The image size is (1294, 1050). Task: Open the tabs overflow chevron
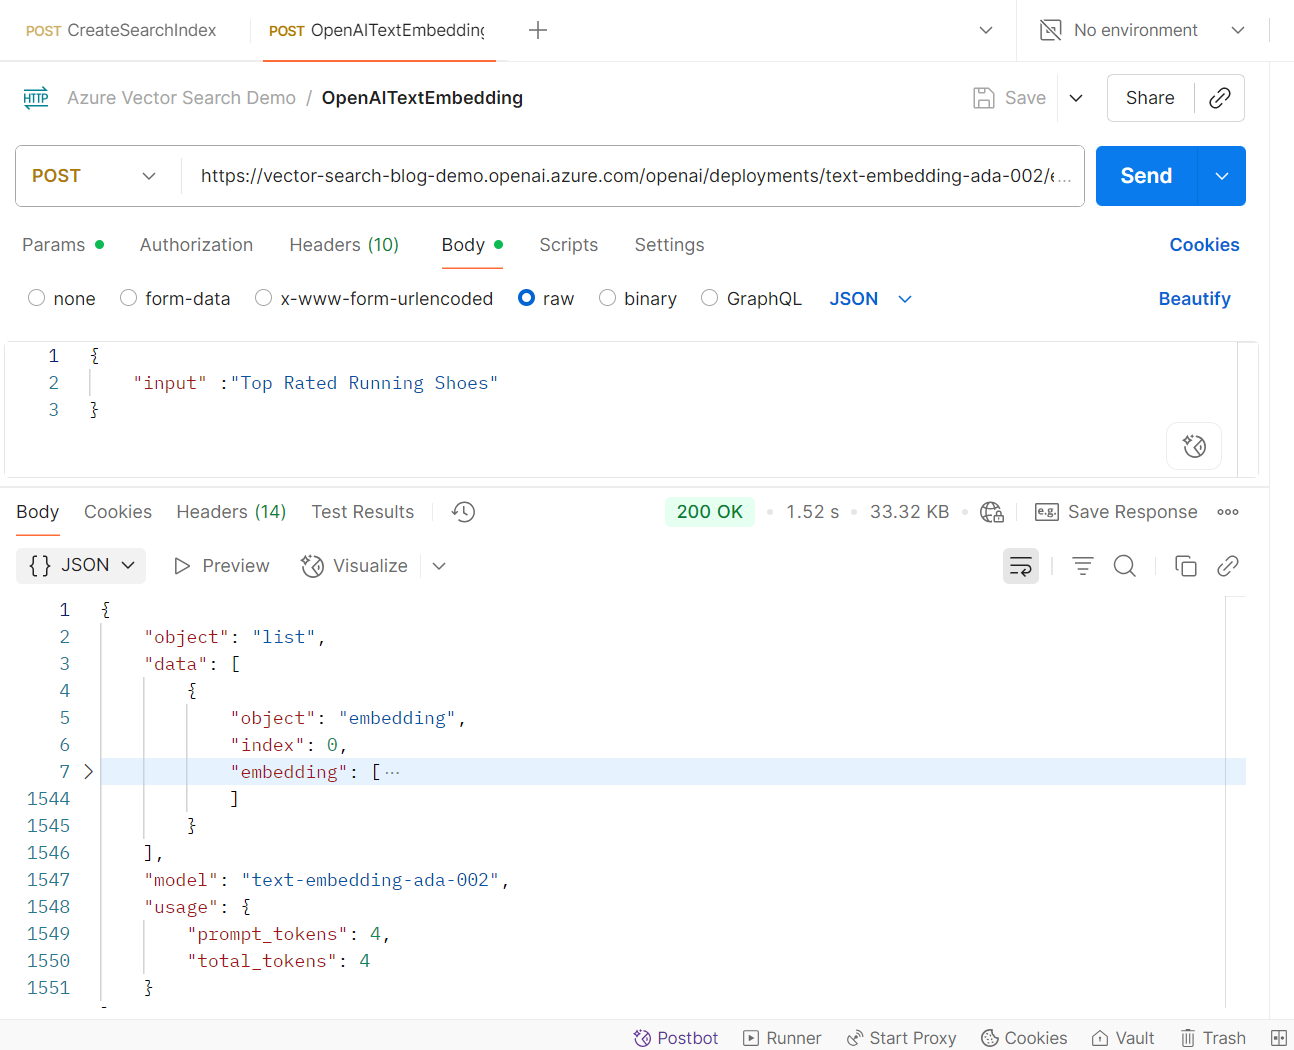click(x=986, y=30)
